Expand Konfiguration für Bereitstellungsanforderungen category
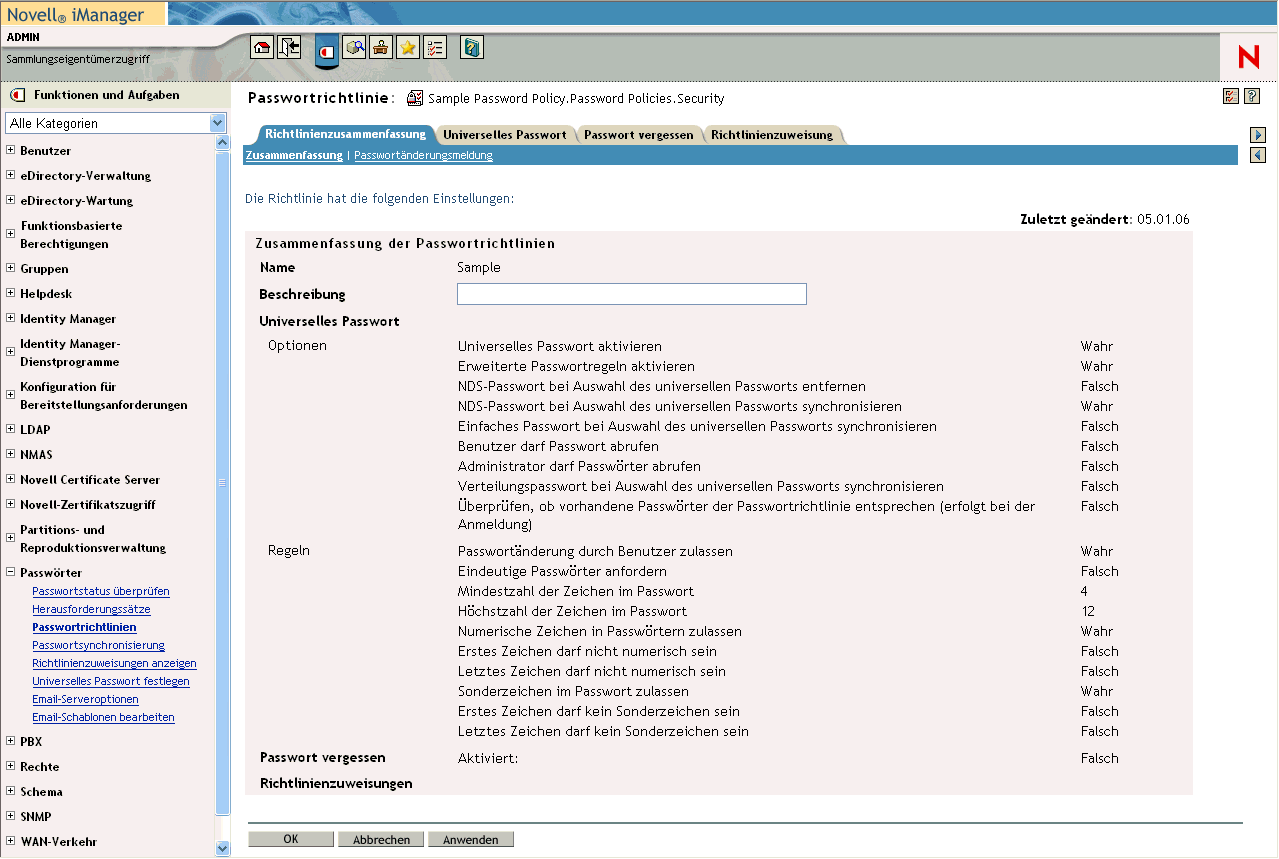The height and width of the screenshot is (859, 1279). coord(10,396)
